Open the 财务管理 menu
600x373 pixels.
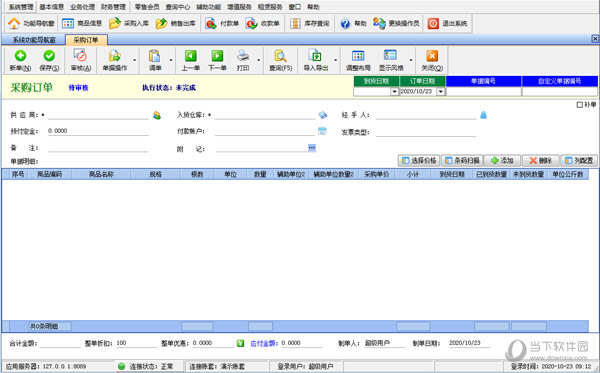coord(113,7)
